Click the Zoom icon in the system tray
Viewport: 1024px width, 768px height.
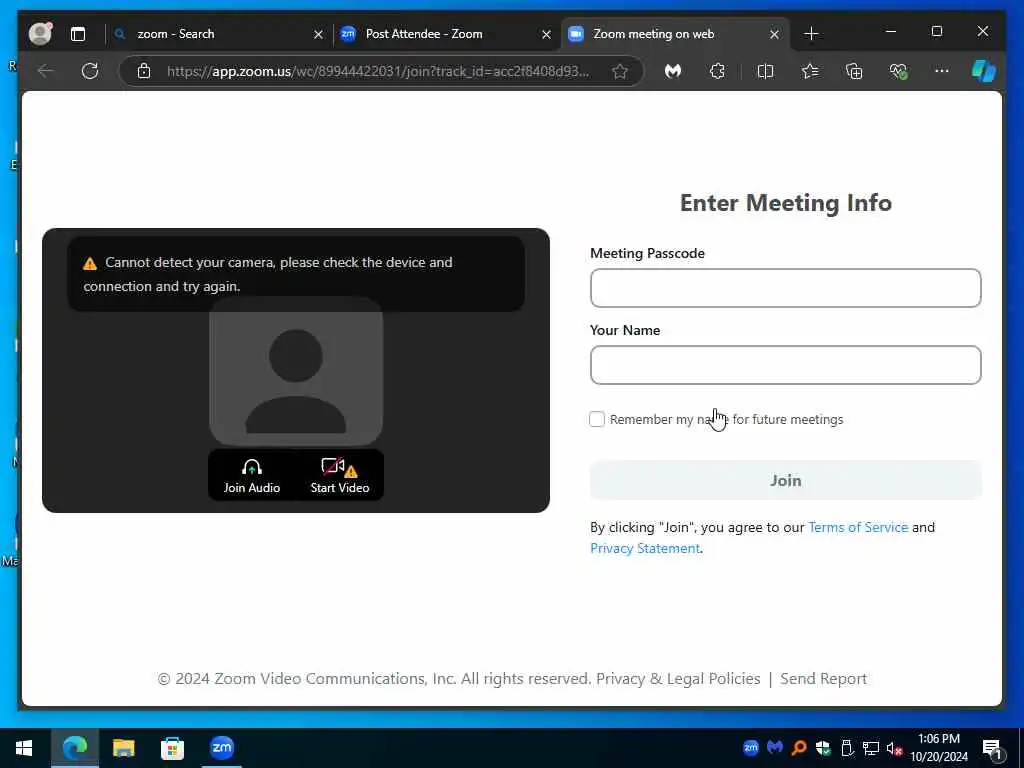[751, 748]
